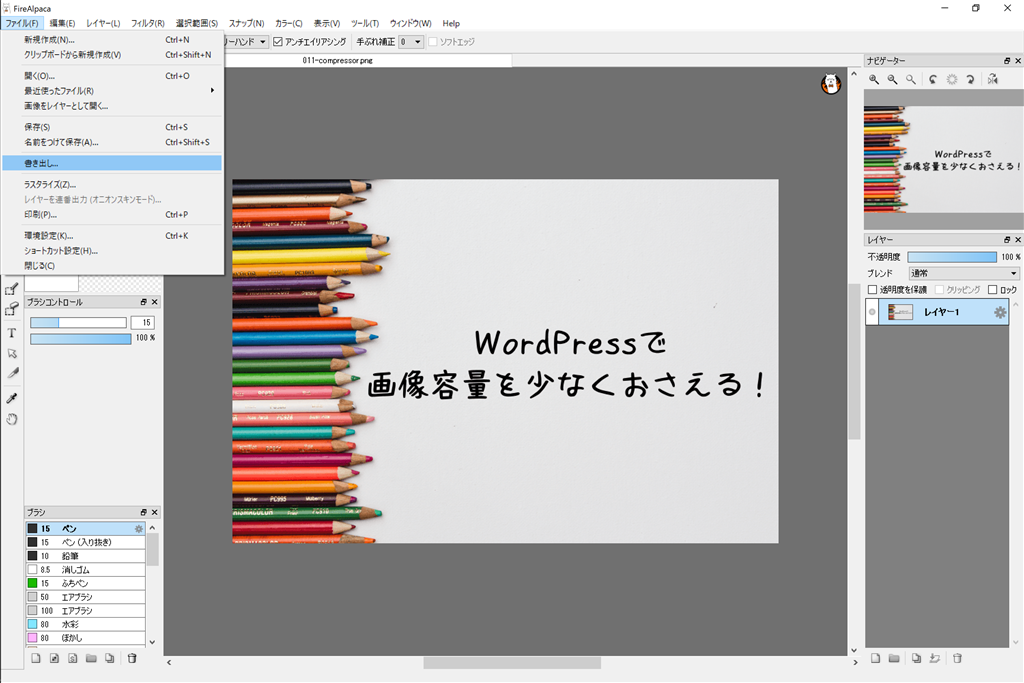The height and width of the screenshot is (683, 1024).
Task: Add a new brush in Brush panel
Action: [x=36, y=658]
